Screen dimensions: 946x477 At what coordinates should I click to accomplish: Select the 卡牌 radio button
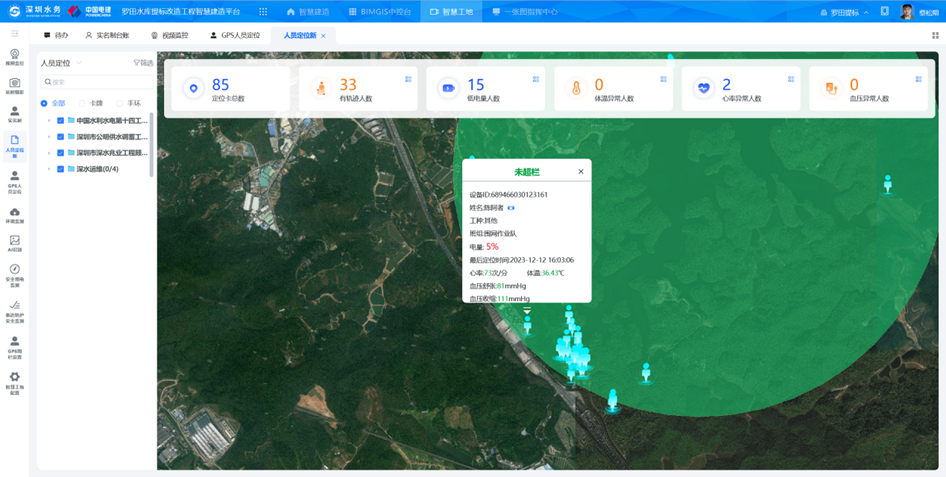tap(84, 103)
